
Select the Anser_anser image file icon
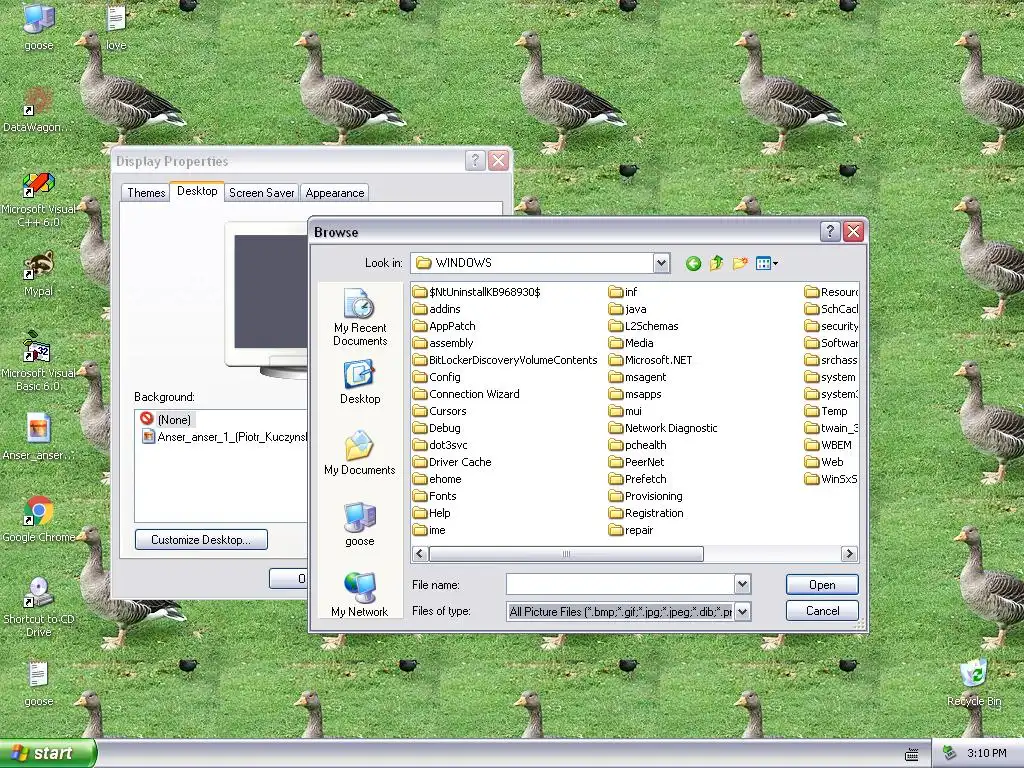click(x=39, y=436)
